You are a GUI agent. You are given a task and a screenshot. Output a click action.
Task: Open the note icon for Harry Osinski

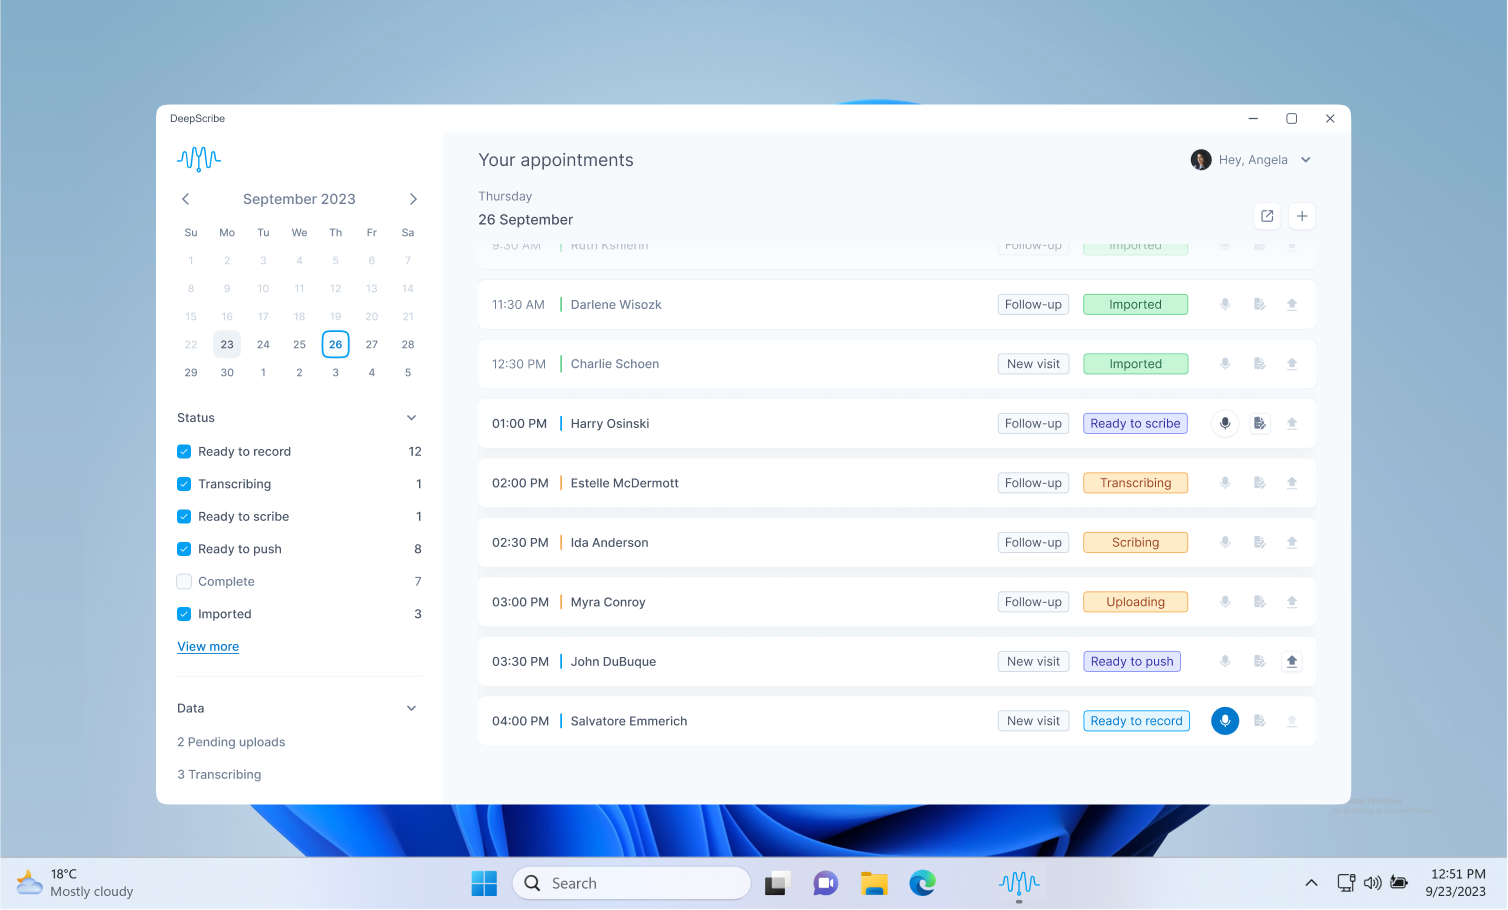(x=1260, y=424)
